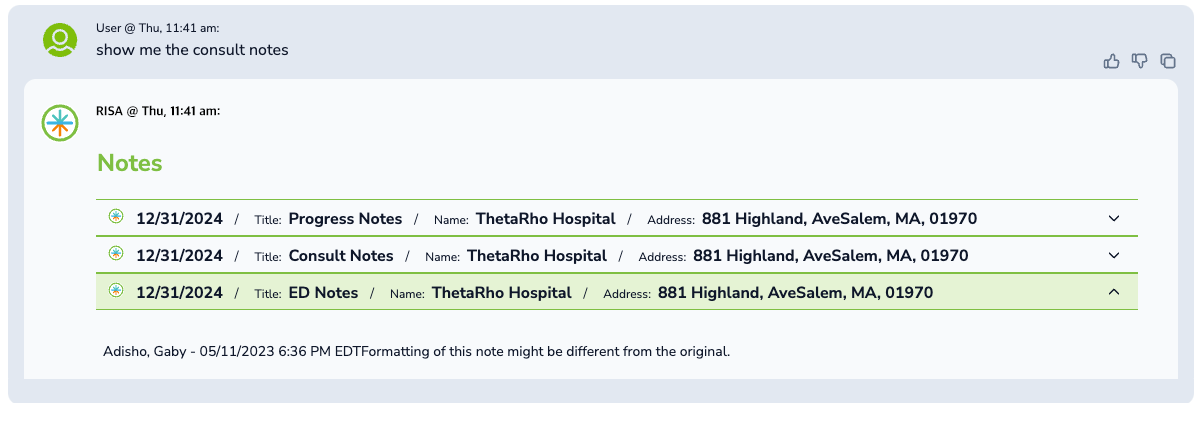Screen dimensions: 1203x421
Task: Copy the message with the copy icon
Action: pos(1167,62)
